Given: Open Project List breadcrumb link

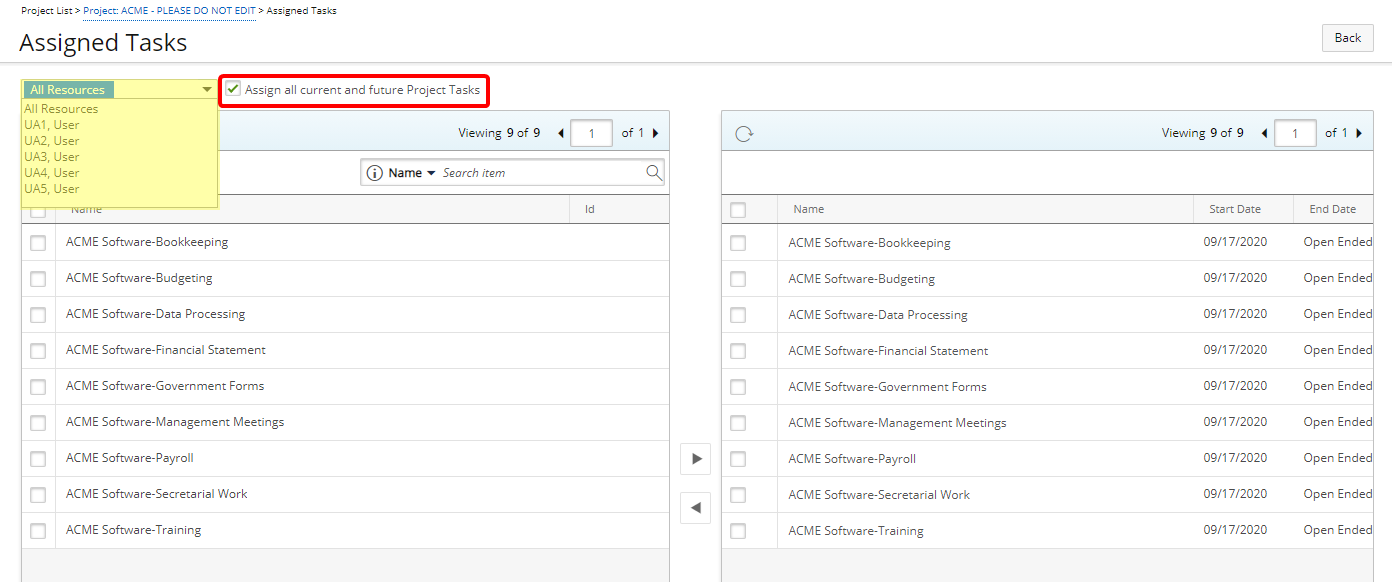Looking at the screenshot, I should (46, 11).
